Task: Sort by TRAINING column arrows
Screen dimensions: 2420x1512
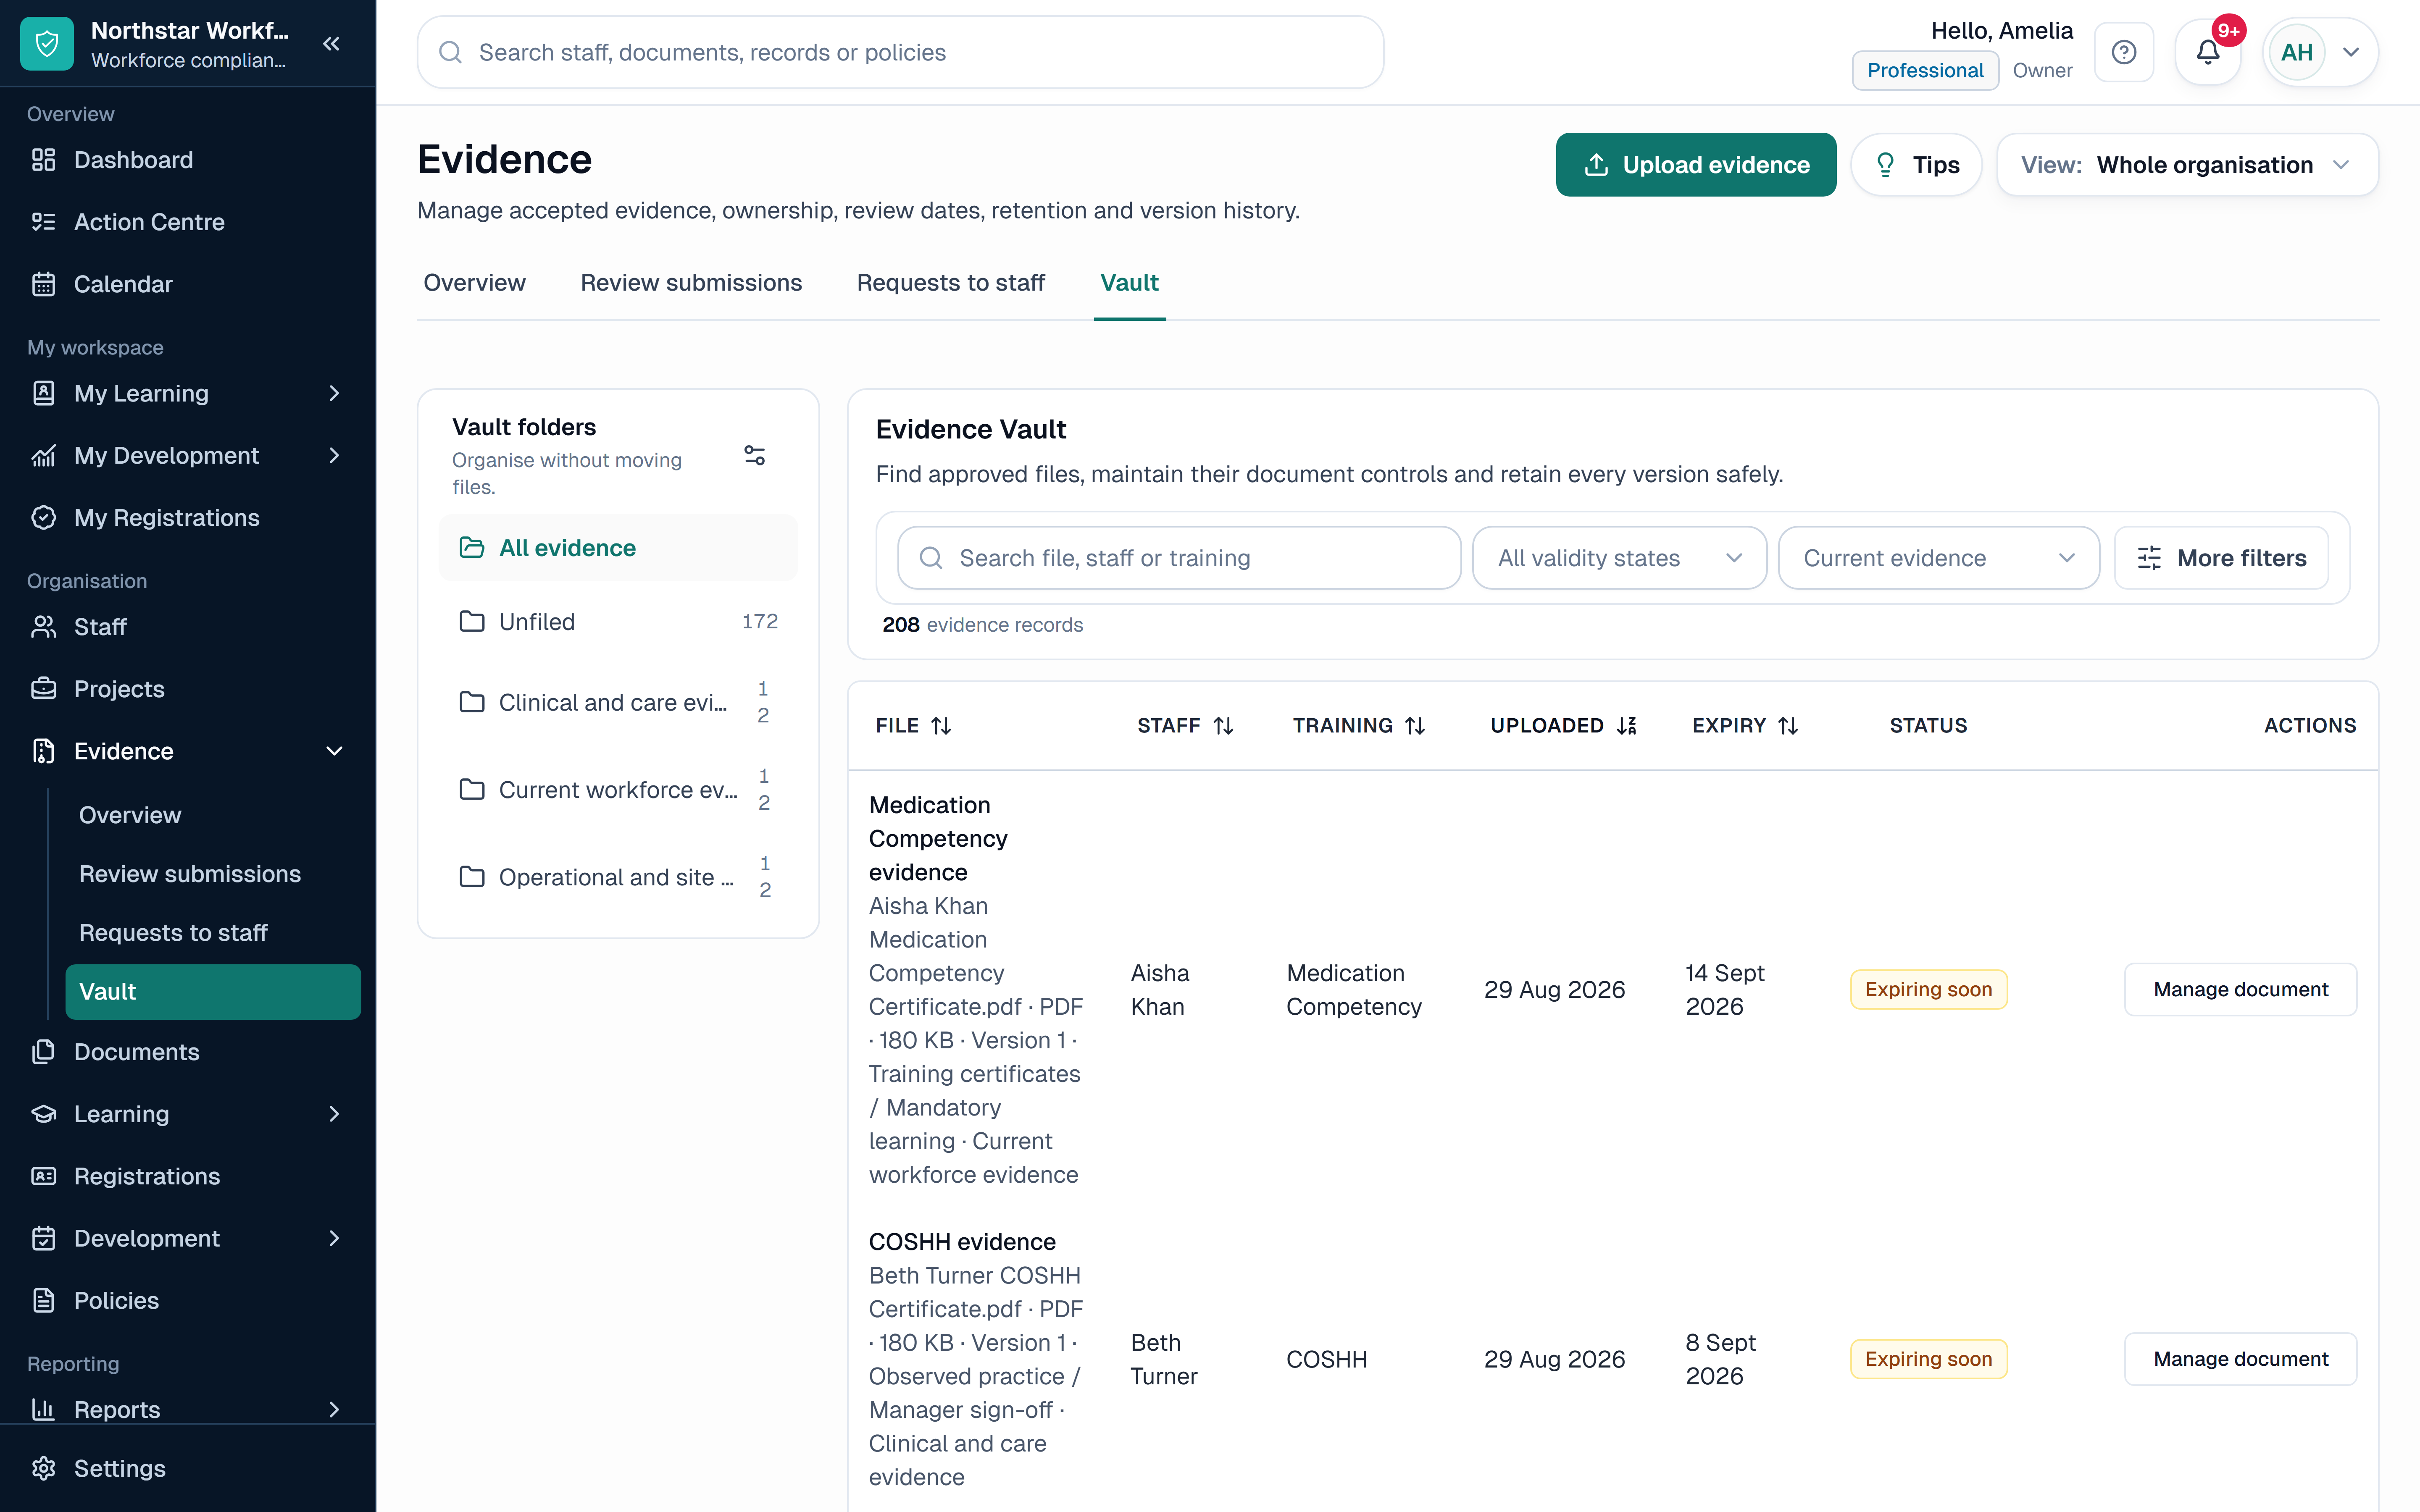Action: point(1415,726)
